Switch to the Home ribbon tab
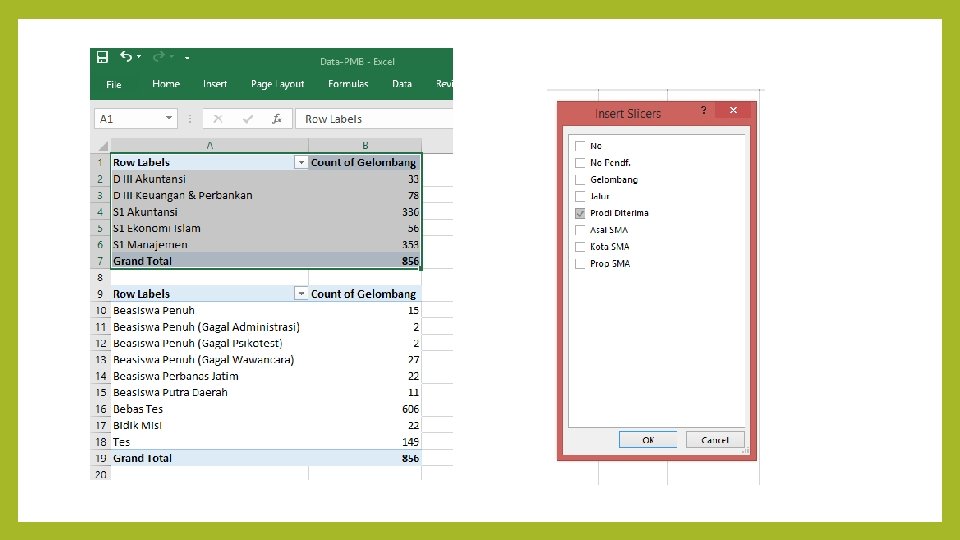960x540 pixels. [166, 84]
